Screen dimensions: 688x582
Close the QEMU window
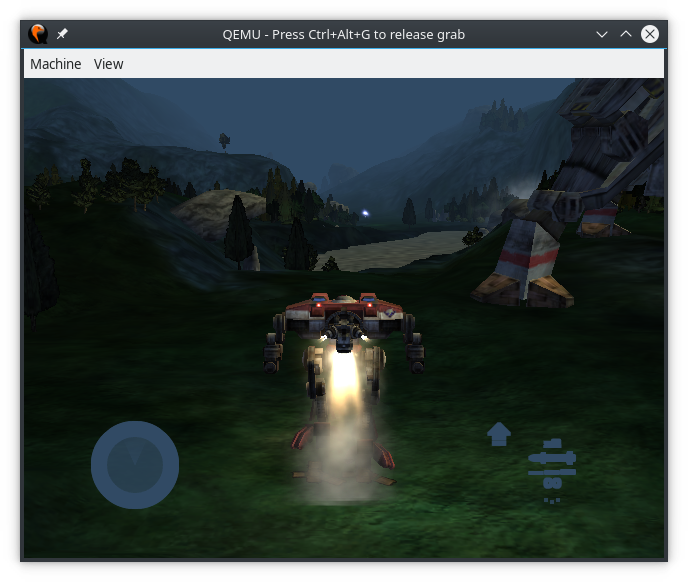click(x=650, y=34)
